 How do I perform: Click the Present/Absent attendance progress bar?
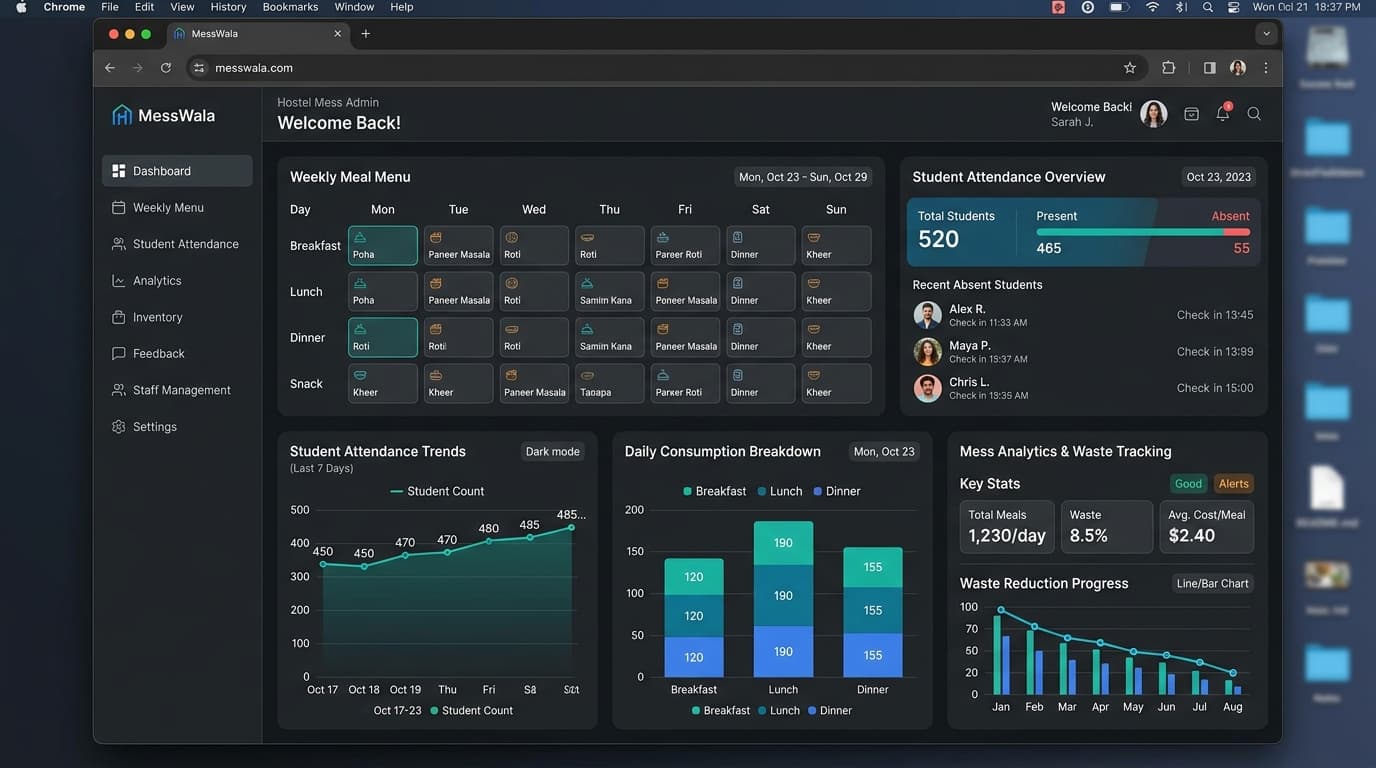pos(1143,232)
